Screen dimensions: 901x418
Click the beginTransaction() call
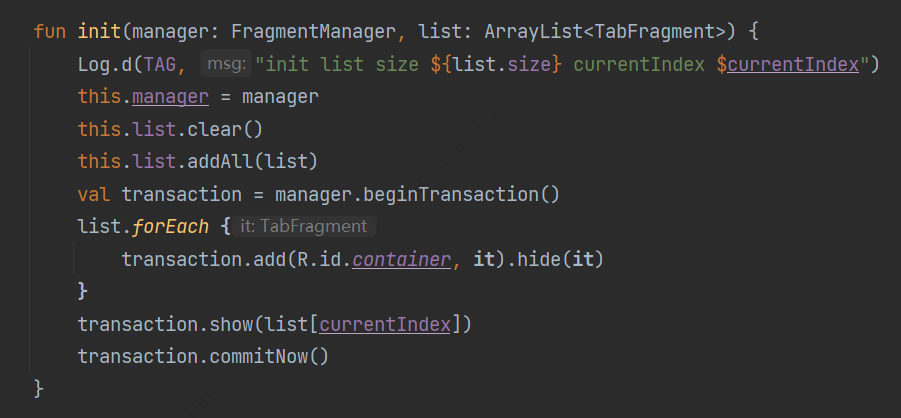coord(447,193)
